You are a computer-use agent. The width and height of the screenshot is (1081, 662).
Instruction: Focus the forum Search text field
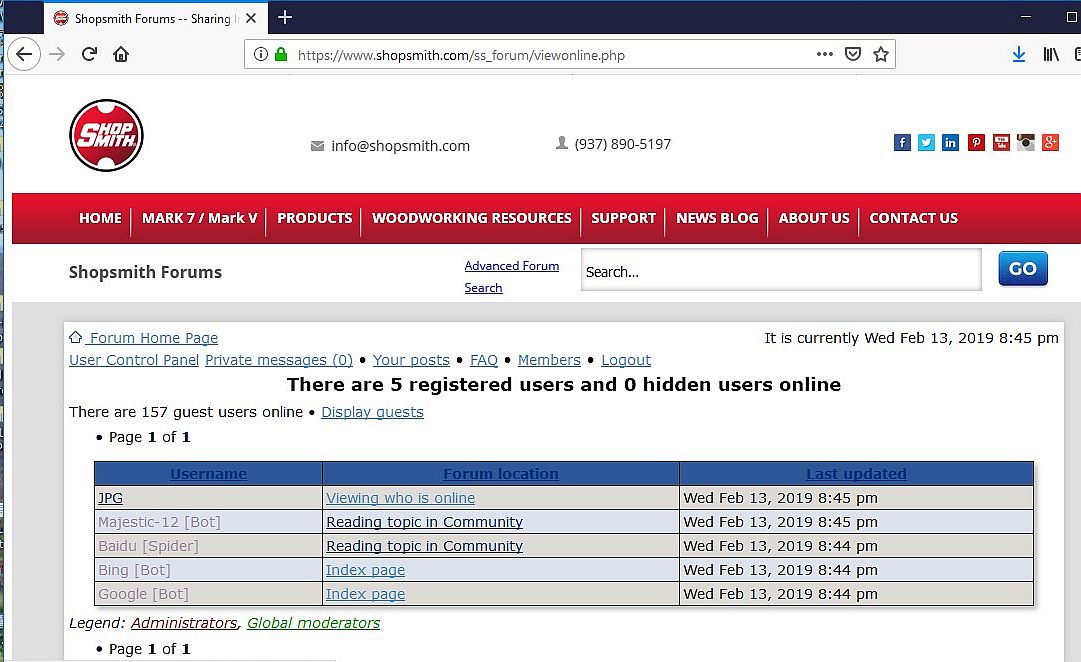[x=781, y=270]
